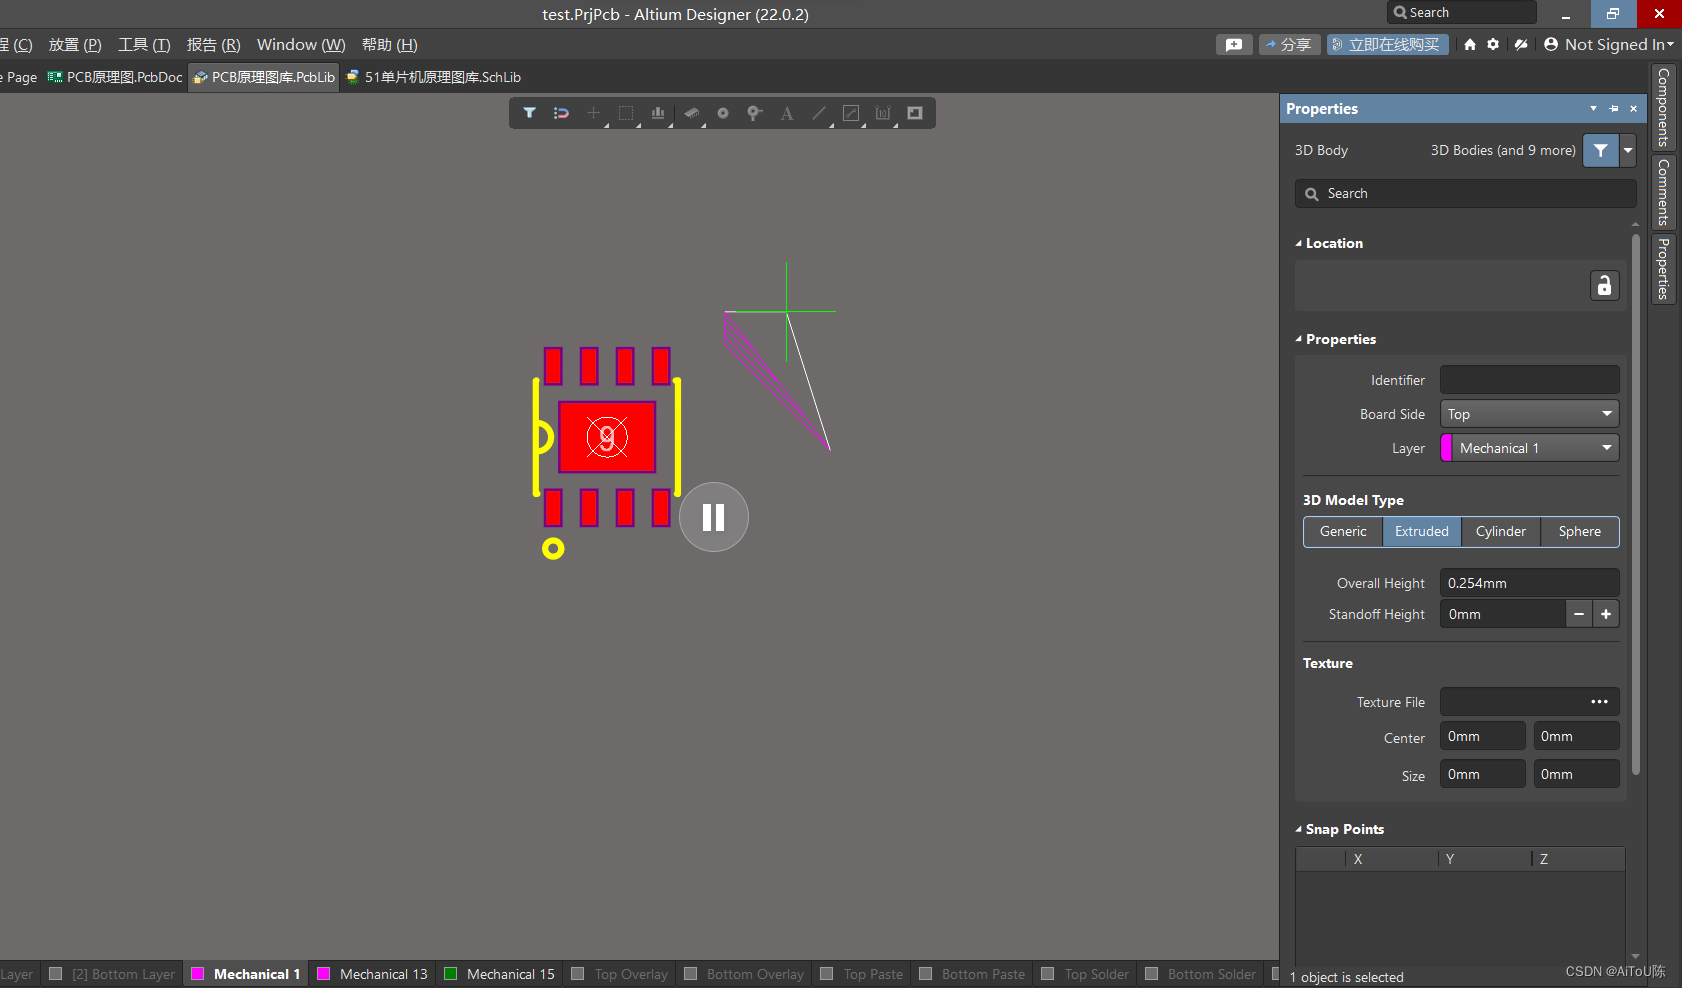This screenshot has width=1682, height=988.
Task: Select Cylinder 3D model type
Action: click(x=1501, y=532)
